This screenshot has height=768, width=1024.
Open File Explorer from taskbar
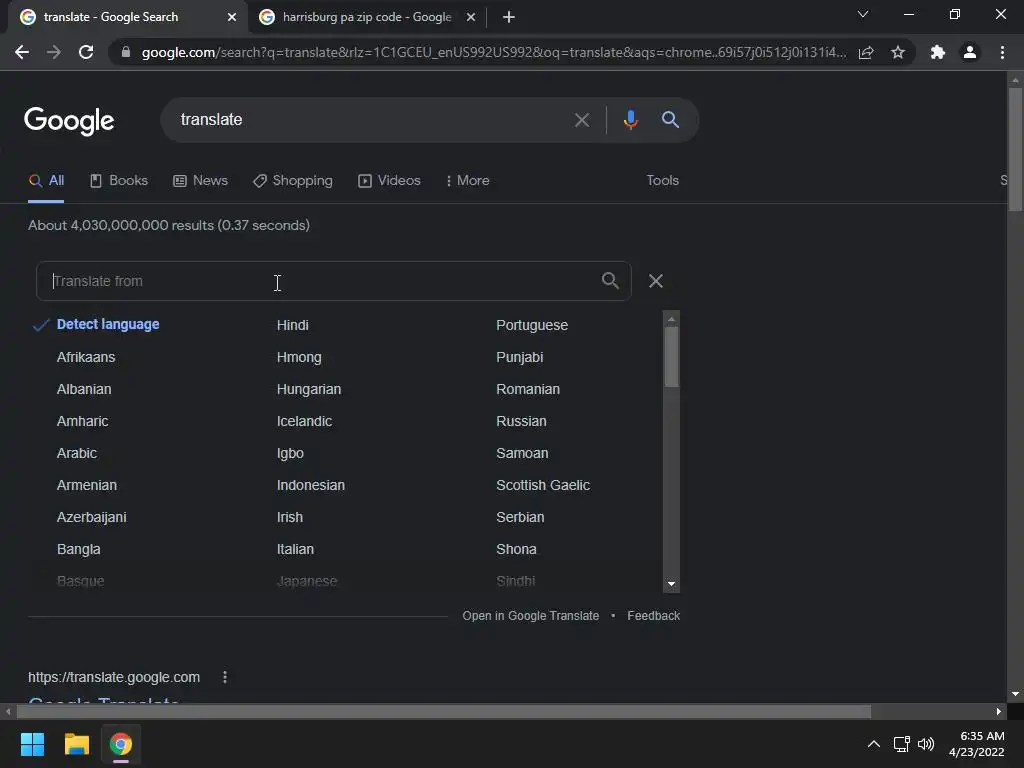pyautogui.click(x=76, y=744)
